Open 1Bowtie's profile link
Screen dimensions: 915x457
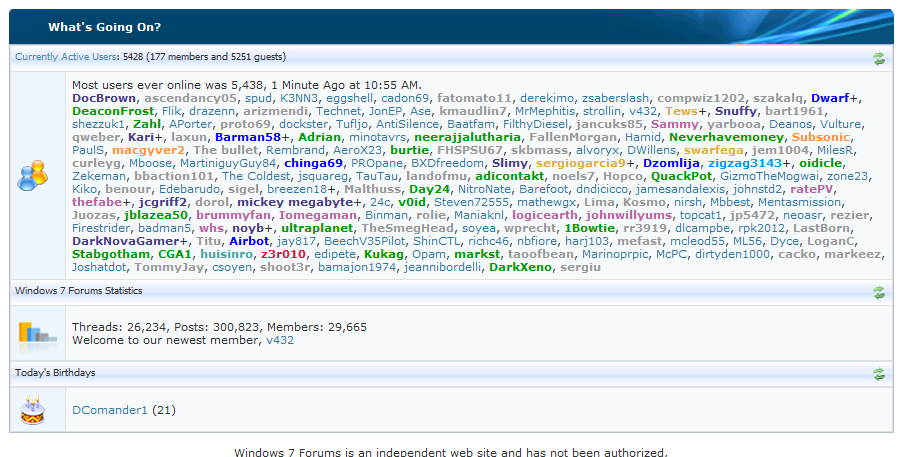[589, 228]
